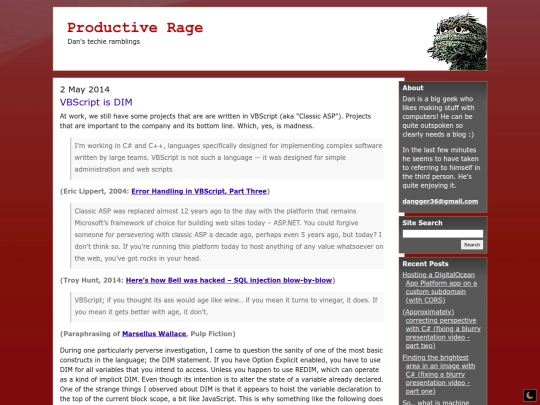
Task: Click the Troy Hunt, 2014 attribution text
Action: (92, 280)
